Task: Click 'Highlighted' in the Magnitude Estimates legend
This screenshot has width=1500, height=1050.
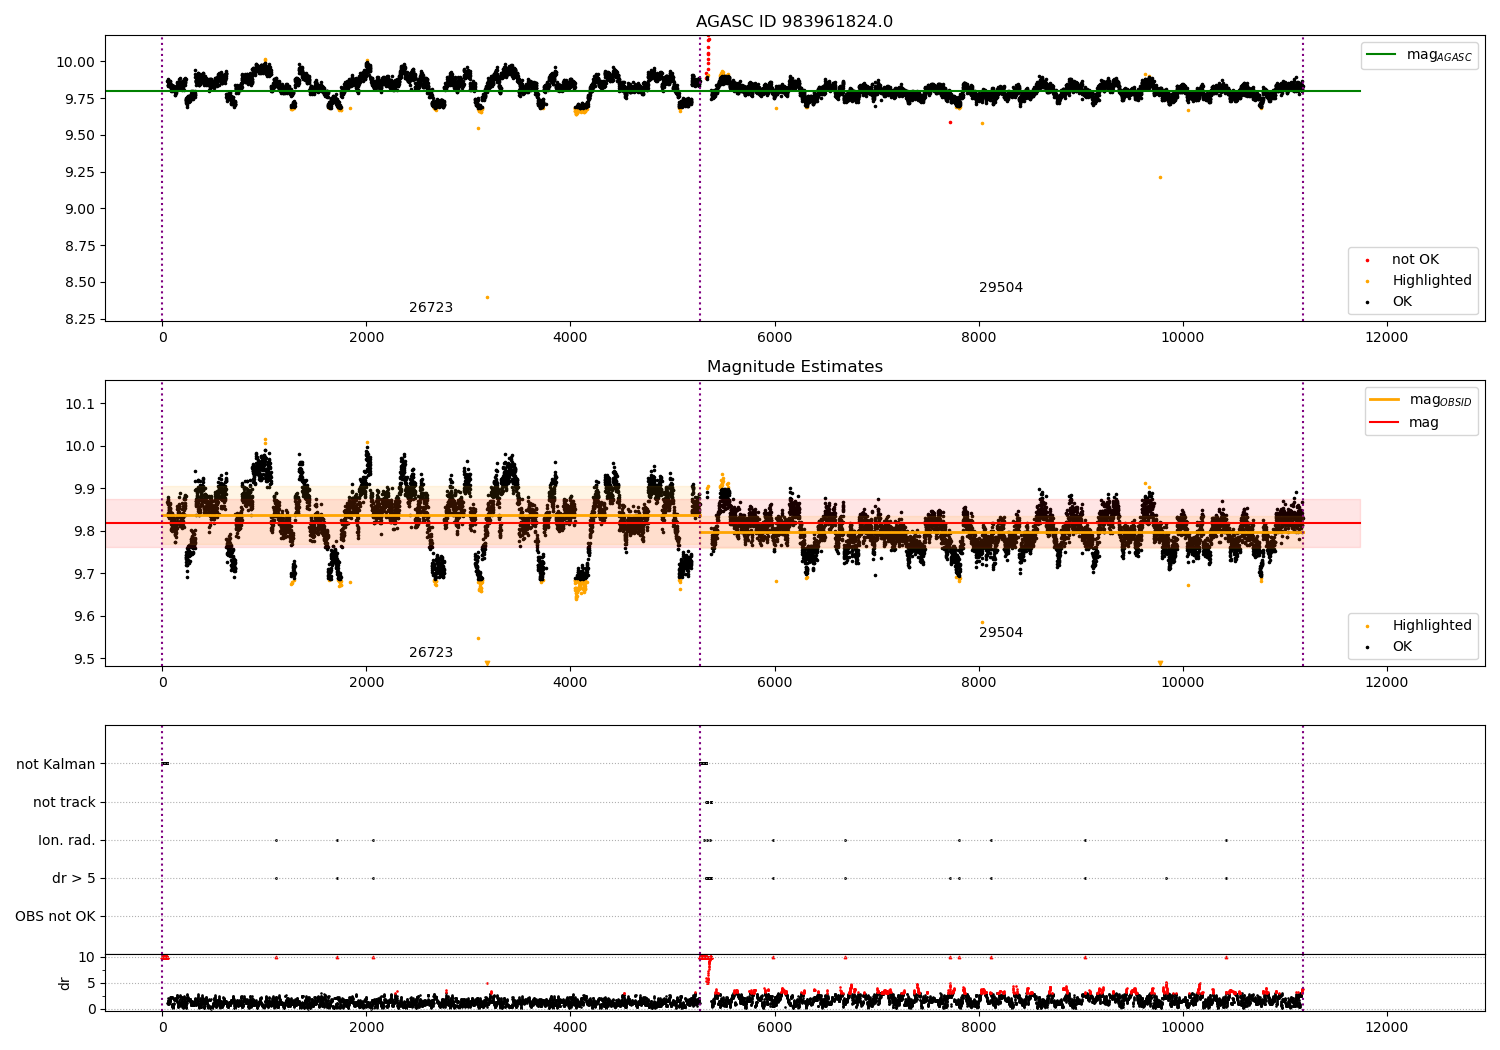Action: [1432, 625]
